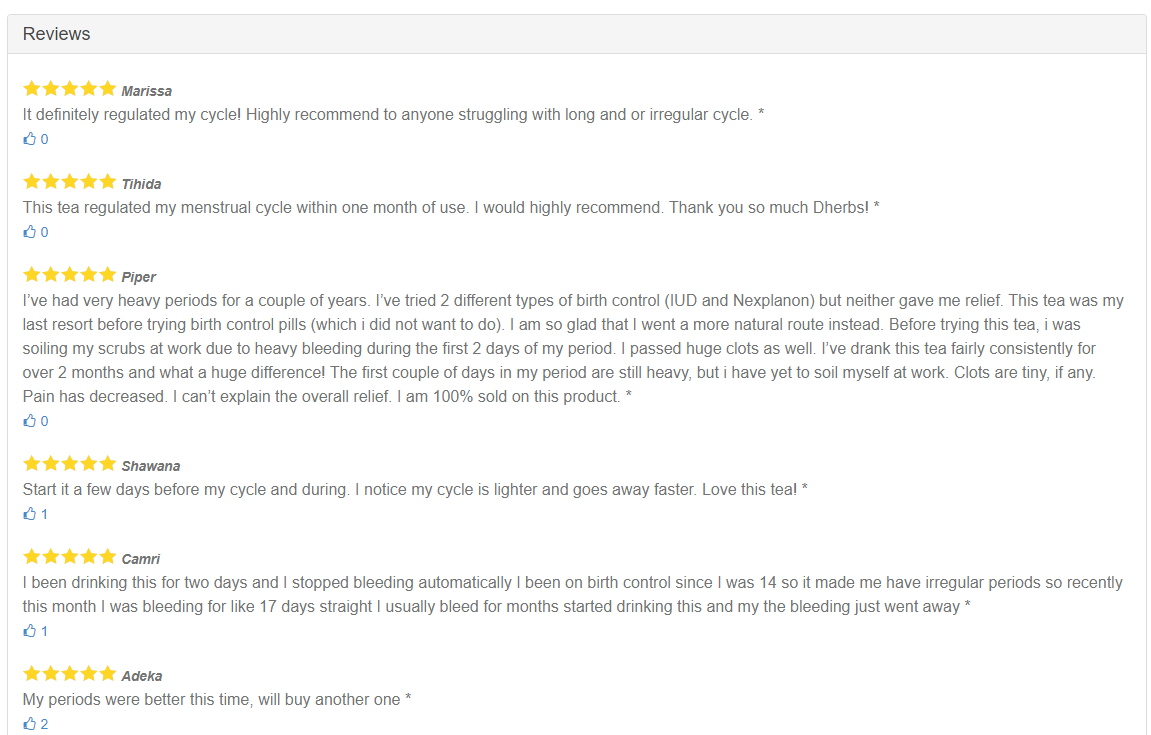The height and width of the screenshot is (735, 1151).
Task: Click reviewer name Piper
Action: pyautogui.click(x=139, y=277)
